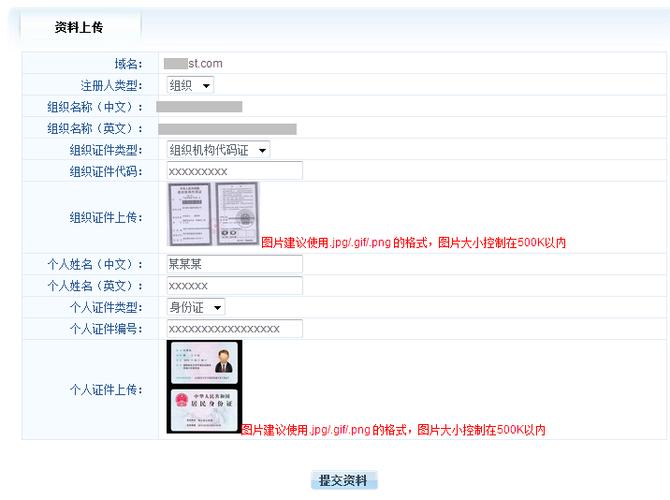The width and height of the screenshot is (670, 500).
Task: Click the 组织名称（中文） label
Action: click(x=95, y=107)
